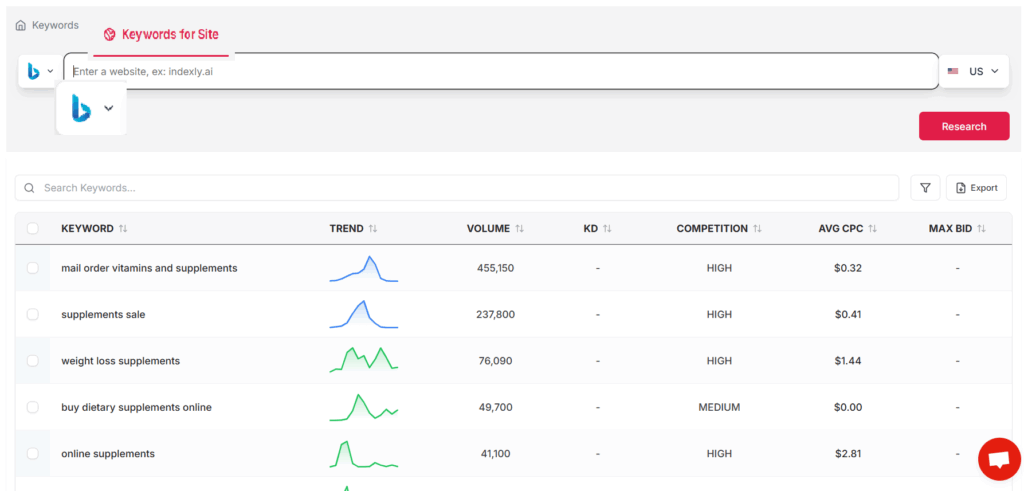This screenshot has height=491, width=1024.
Task: Click trend chart for weight loss supplements
Action: (x=364, y=360)
